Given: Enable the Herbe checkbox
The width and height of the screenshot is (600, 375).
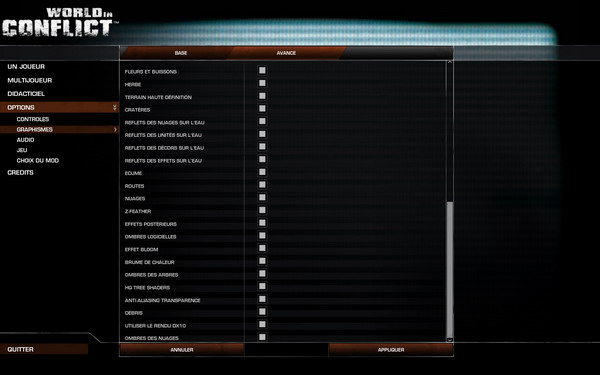Looking at the screenshot, I should point(262,83).
